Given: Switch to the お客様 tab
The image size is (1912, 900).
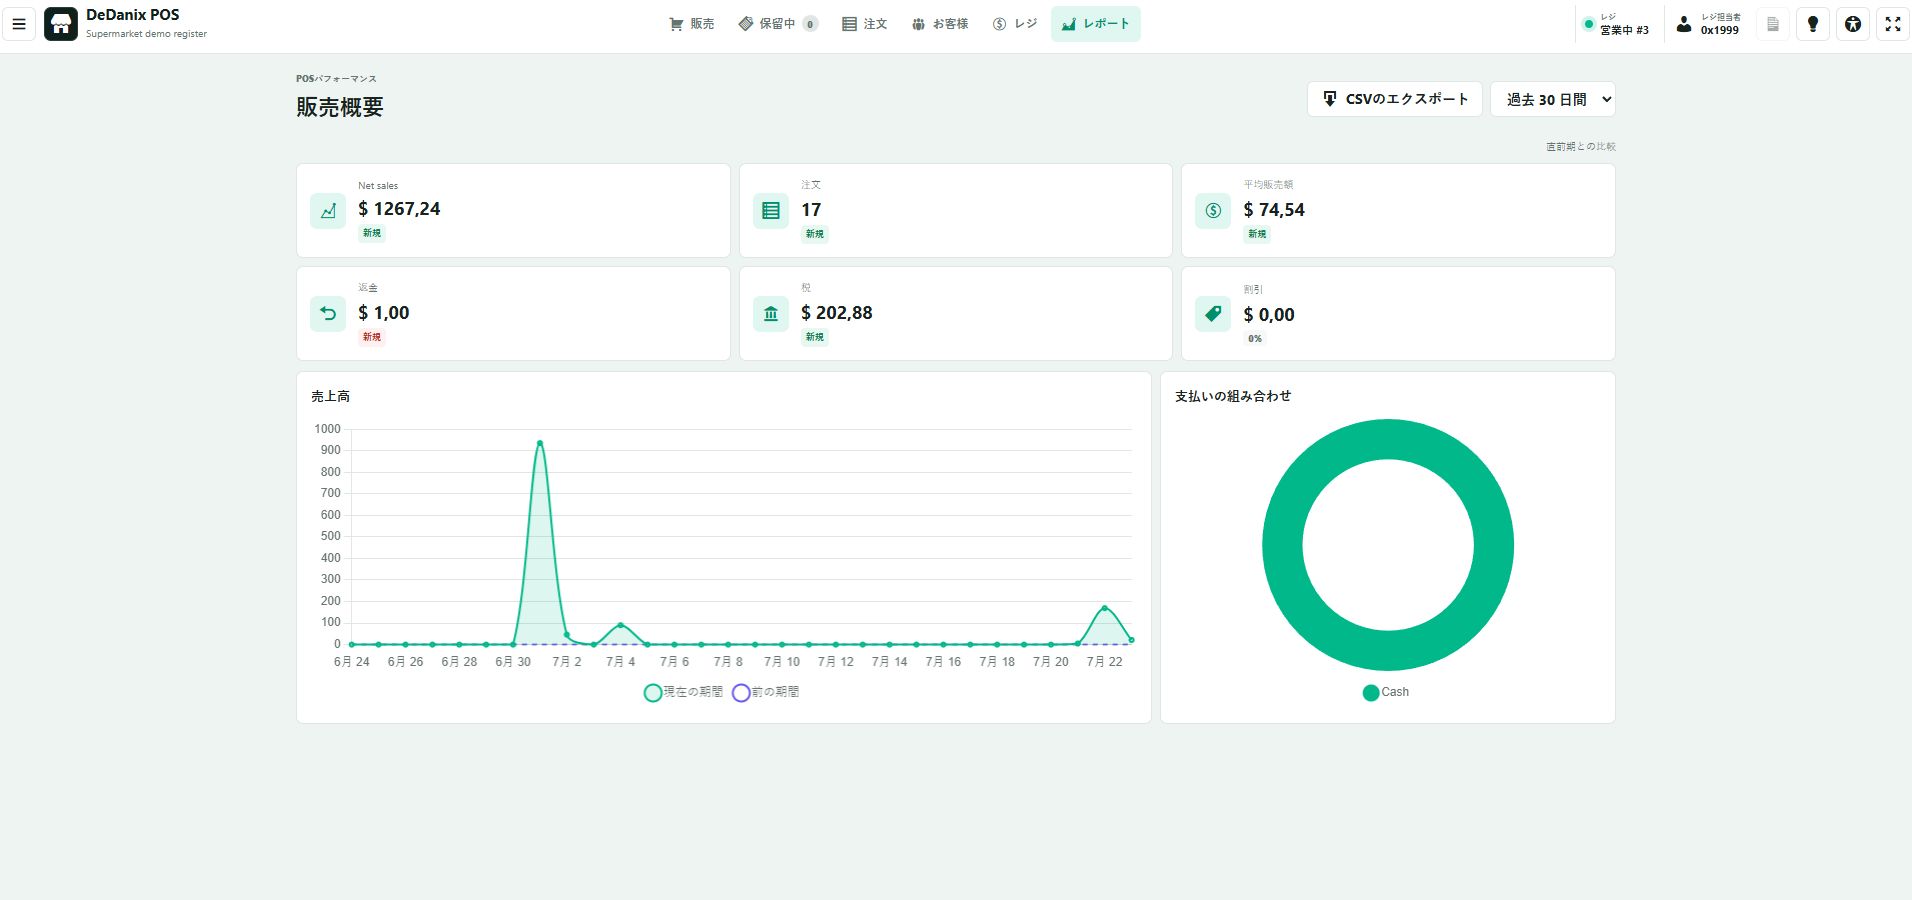Looking at the screenshot, I should coord(940,24).
